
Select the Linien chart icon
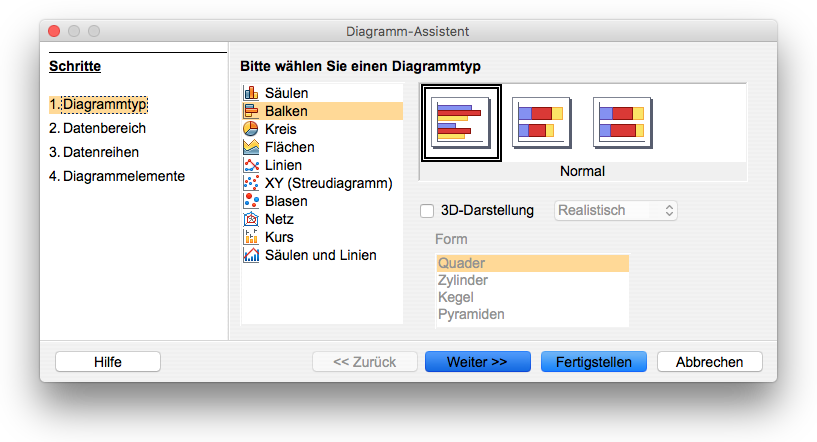(251, 165)
